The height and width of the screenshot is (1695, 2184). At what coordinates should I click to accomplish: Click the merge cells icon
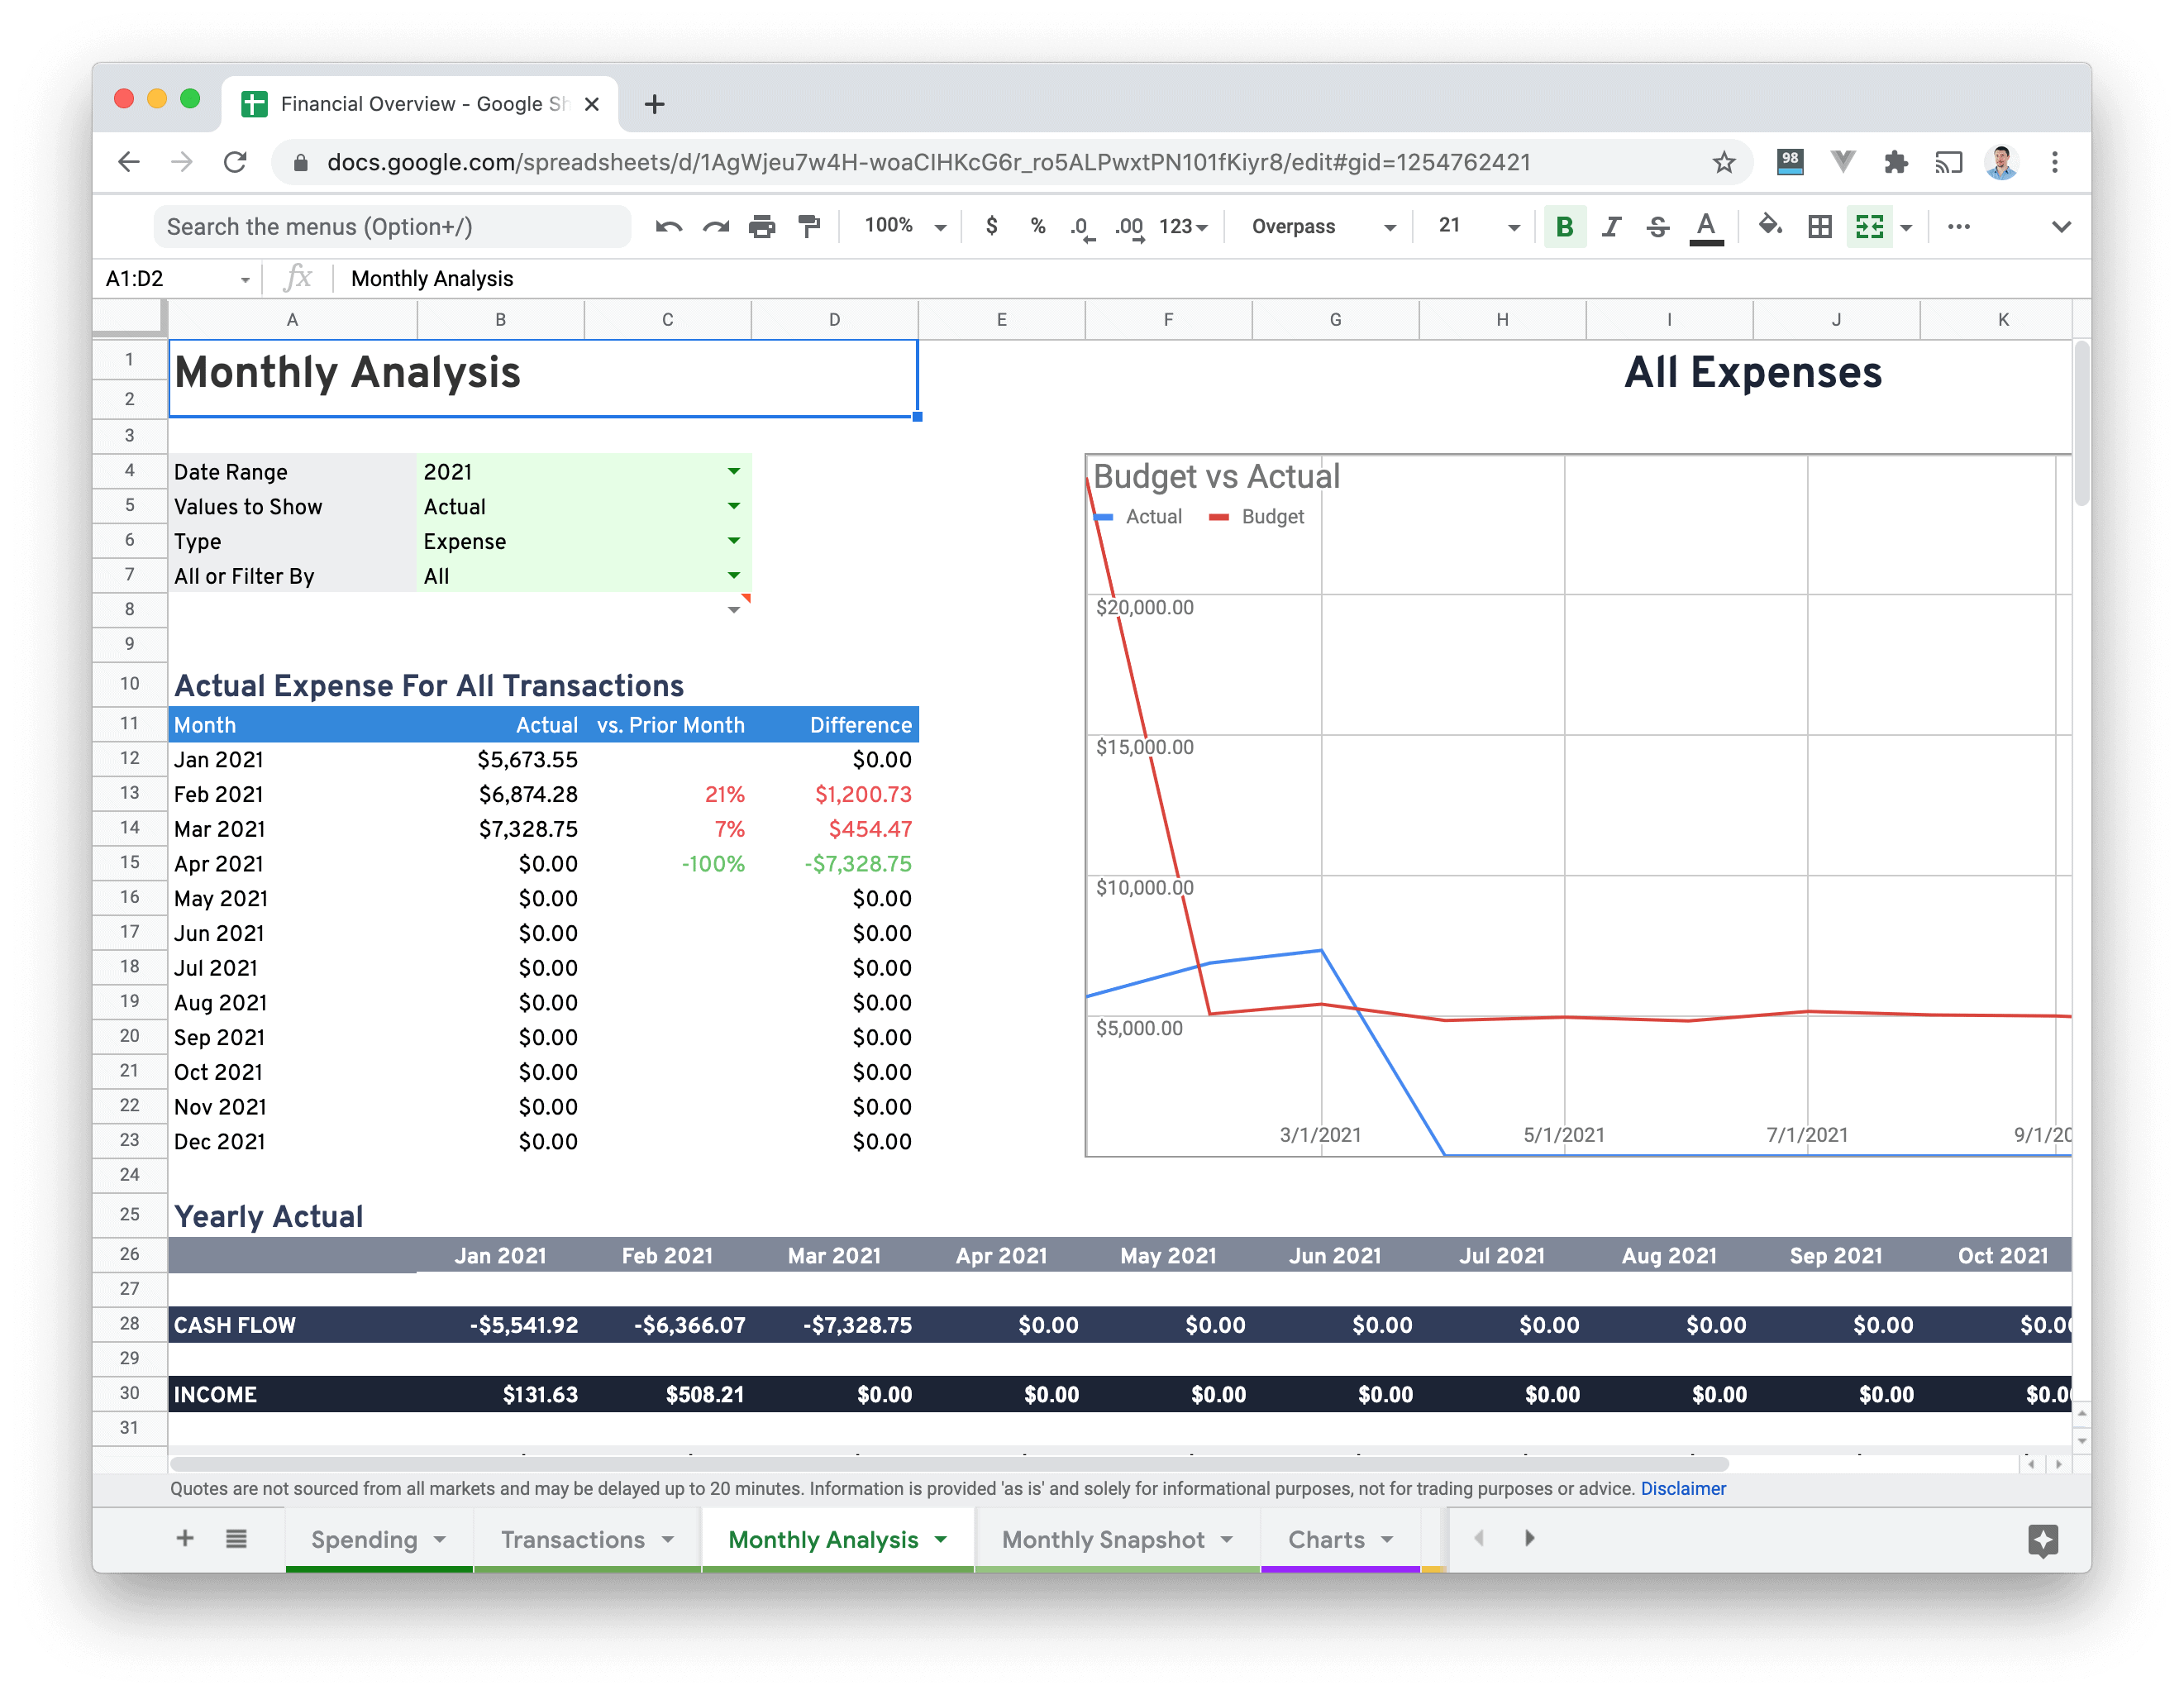coord(1869,227)
